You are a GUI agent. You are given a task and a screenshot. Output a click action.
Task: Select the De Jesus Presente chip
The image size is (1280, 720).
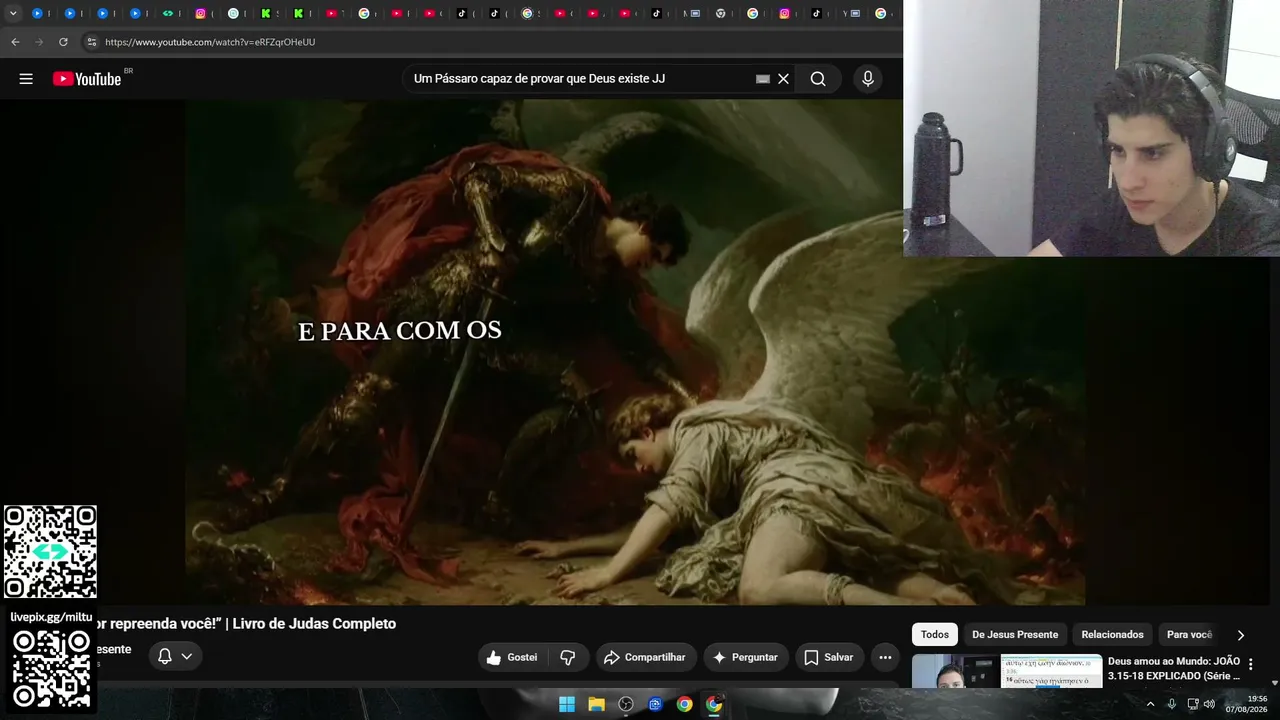tap(1015, 635)
